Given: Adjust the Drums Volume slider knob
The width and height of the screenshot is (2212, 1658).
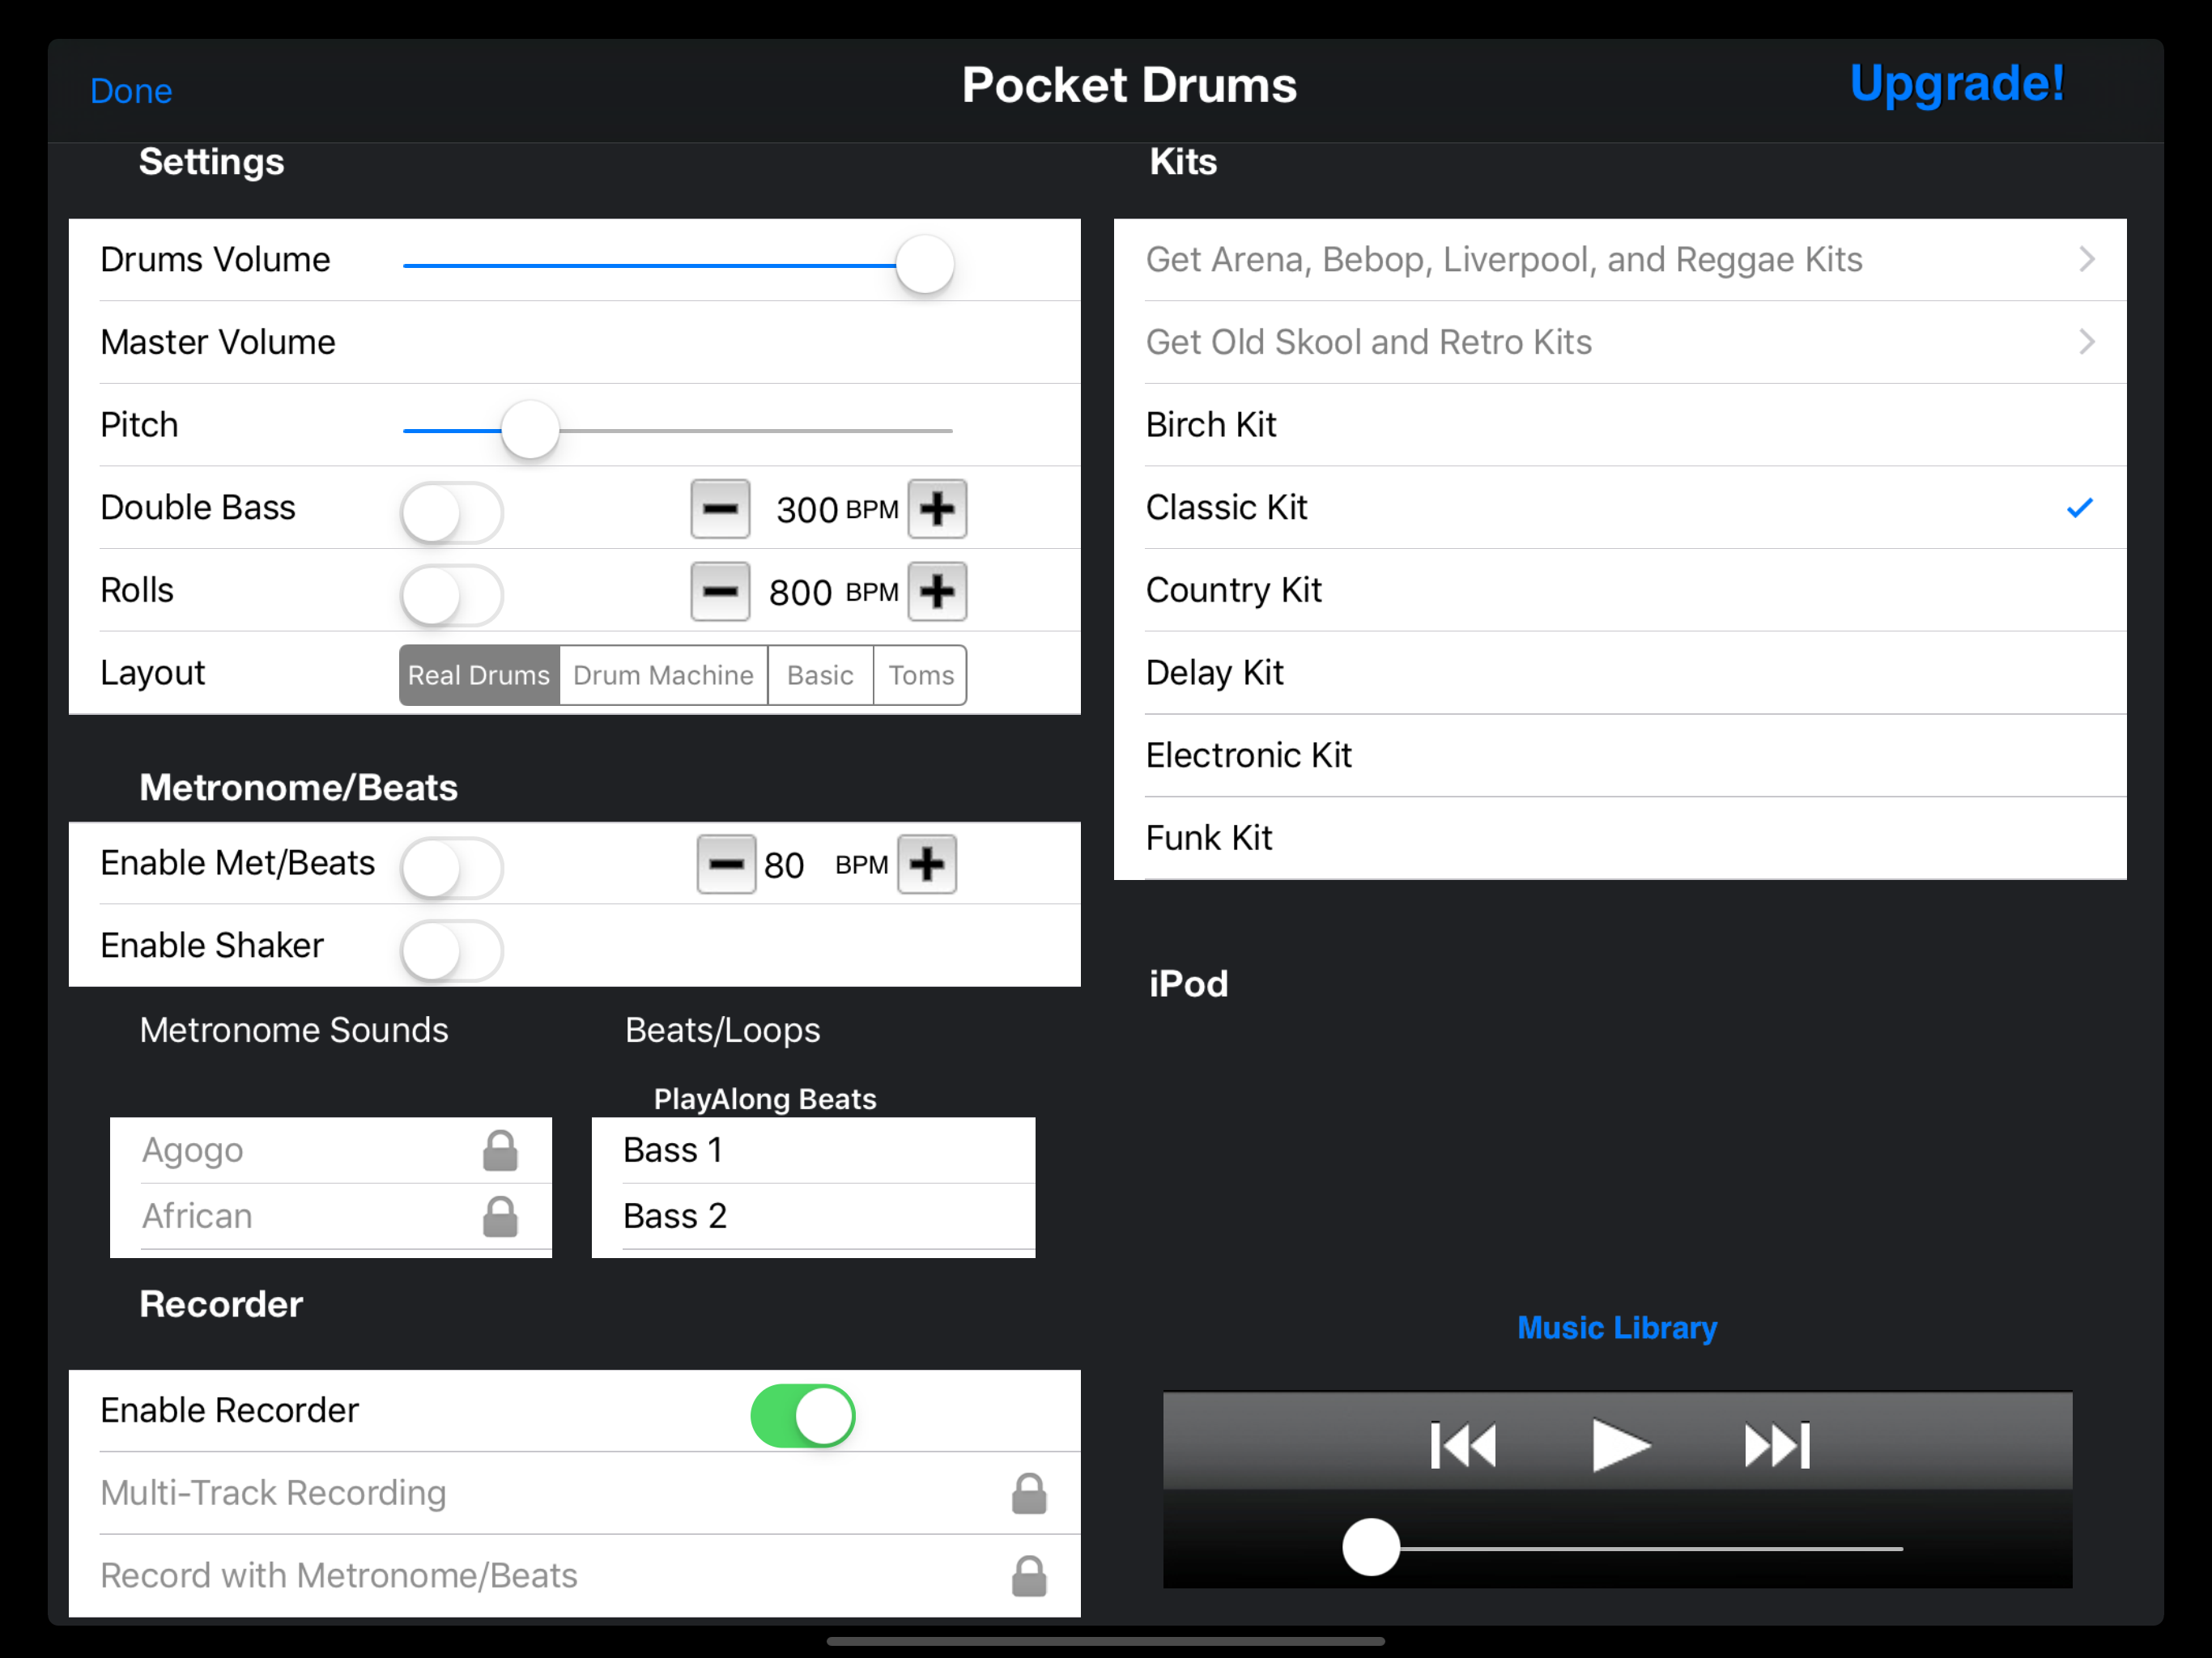Looking at the screenshot, I should [x=925, y=265].
